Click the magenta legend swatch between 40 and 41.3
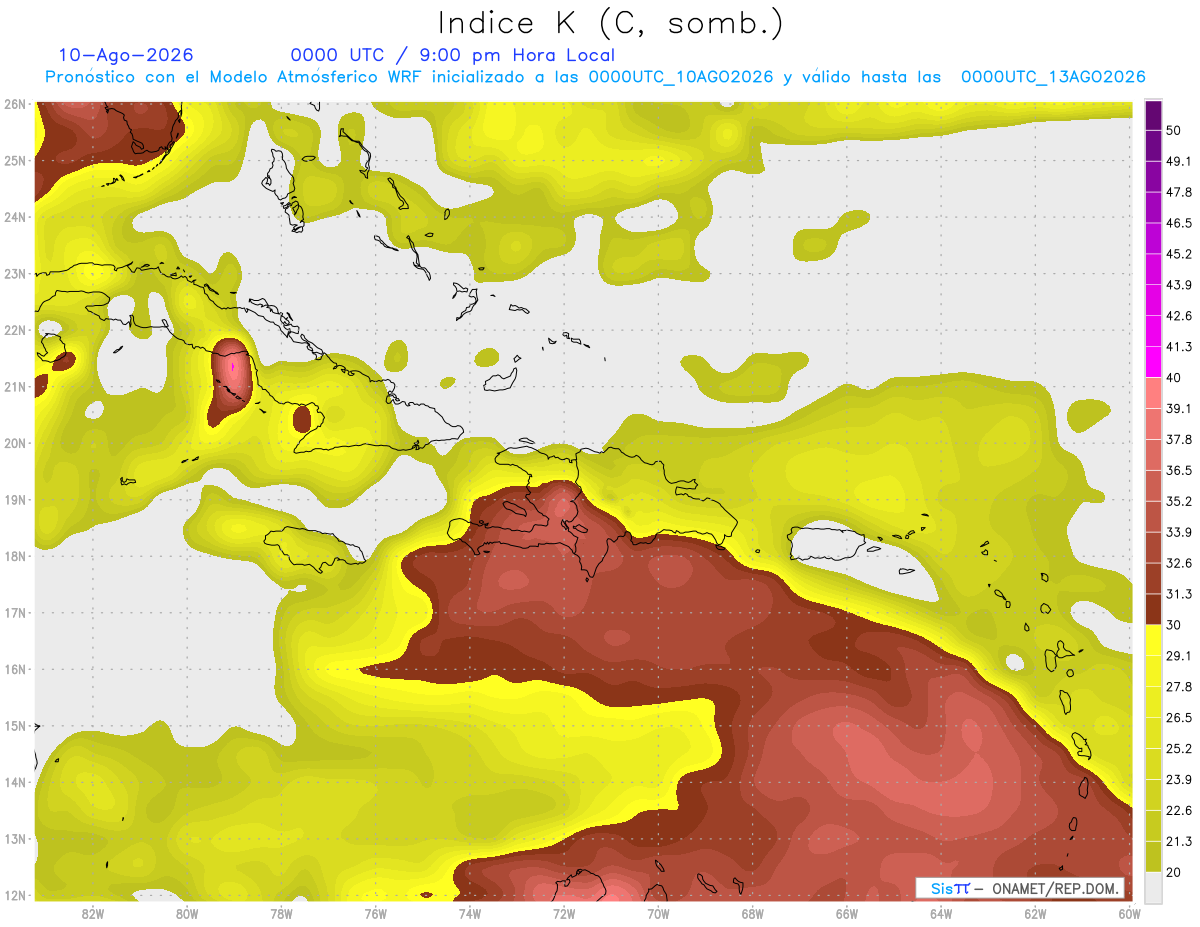Screen dimensions: 1200x927 1153,362
